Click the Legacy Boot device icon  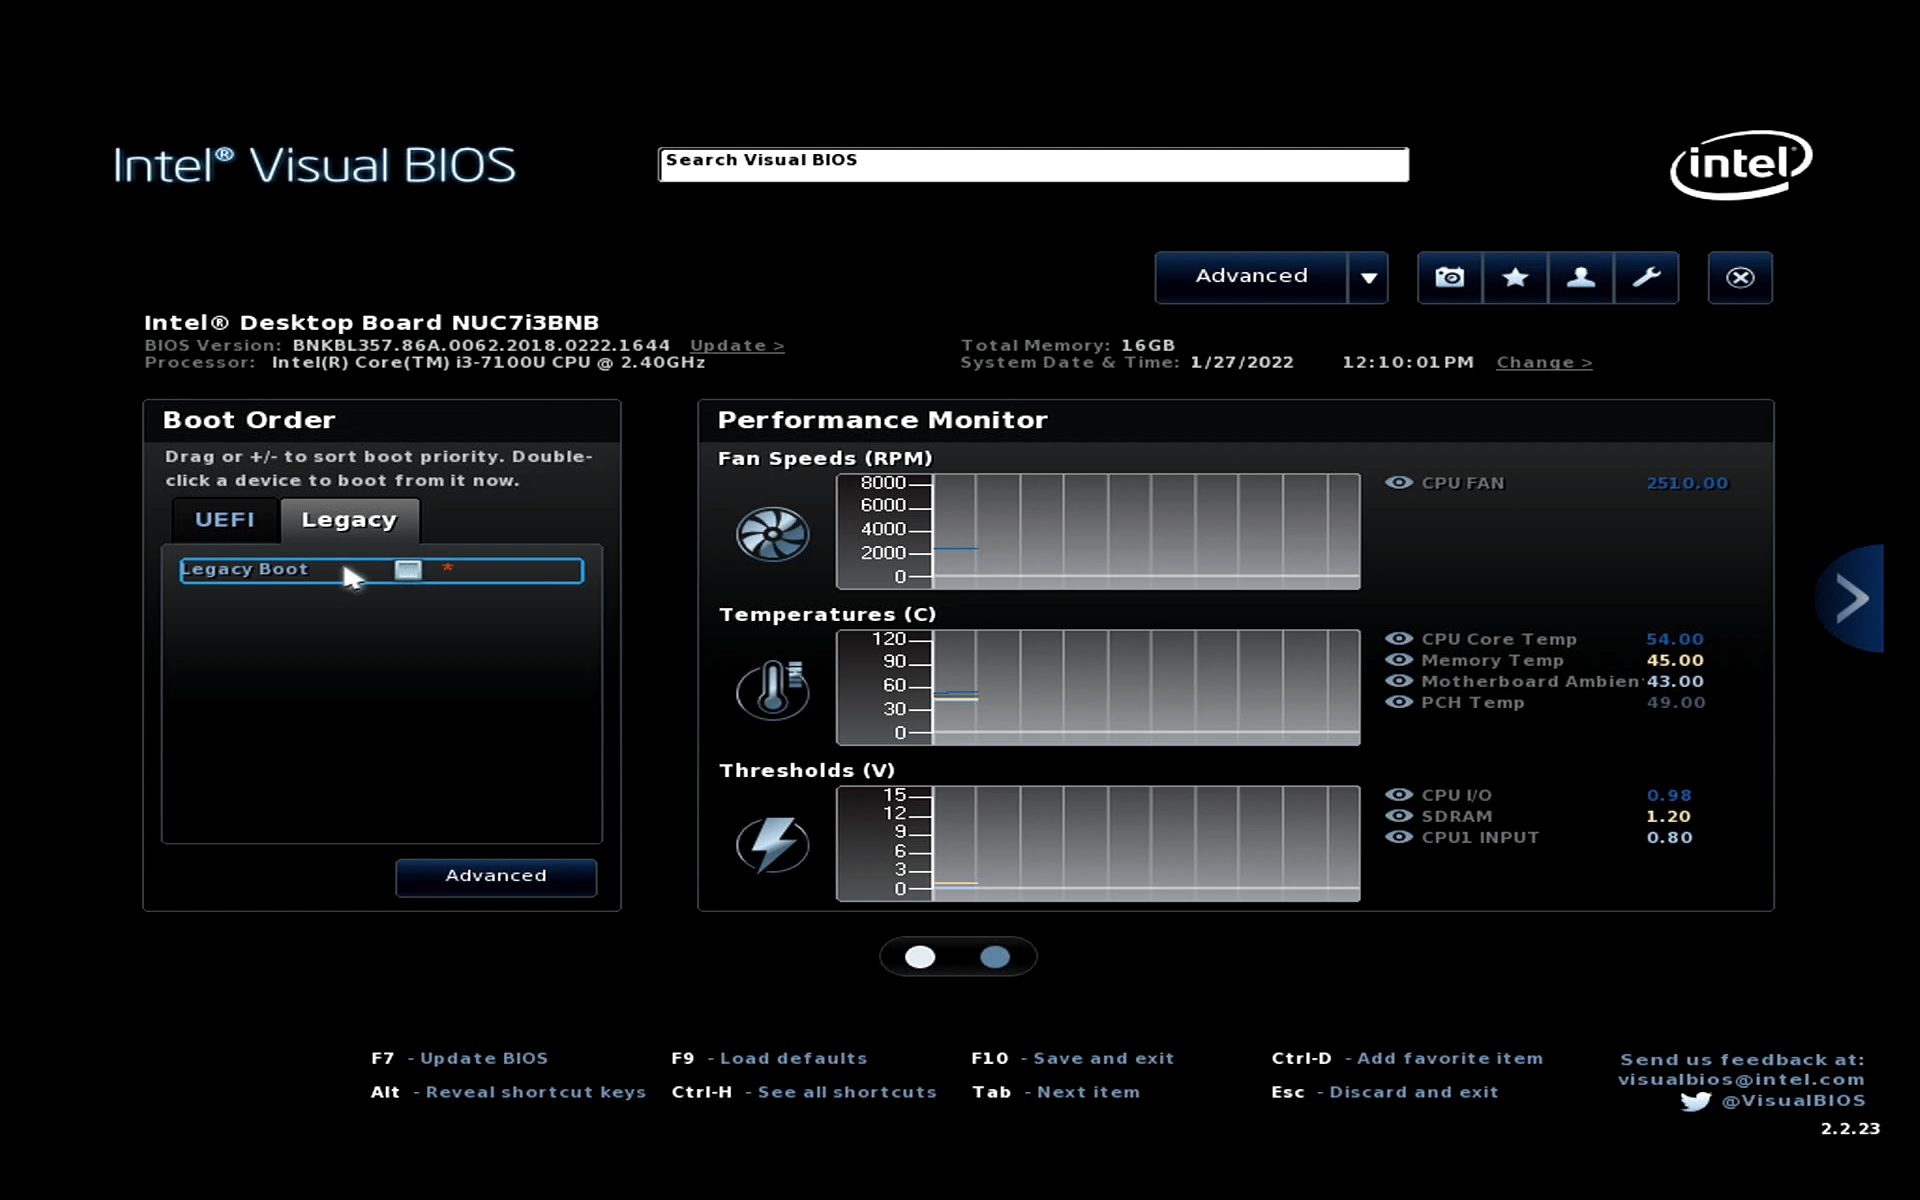(x=408, y=569)
